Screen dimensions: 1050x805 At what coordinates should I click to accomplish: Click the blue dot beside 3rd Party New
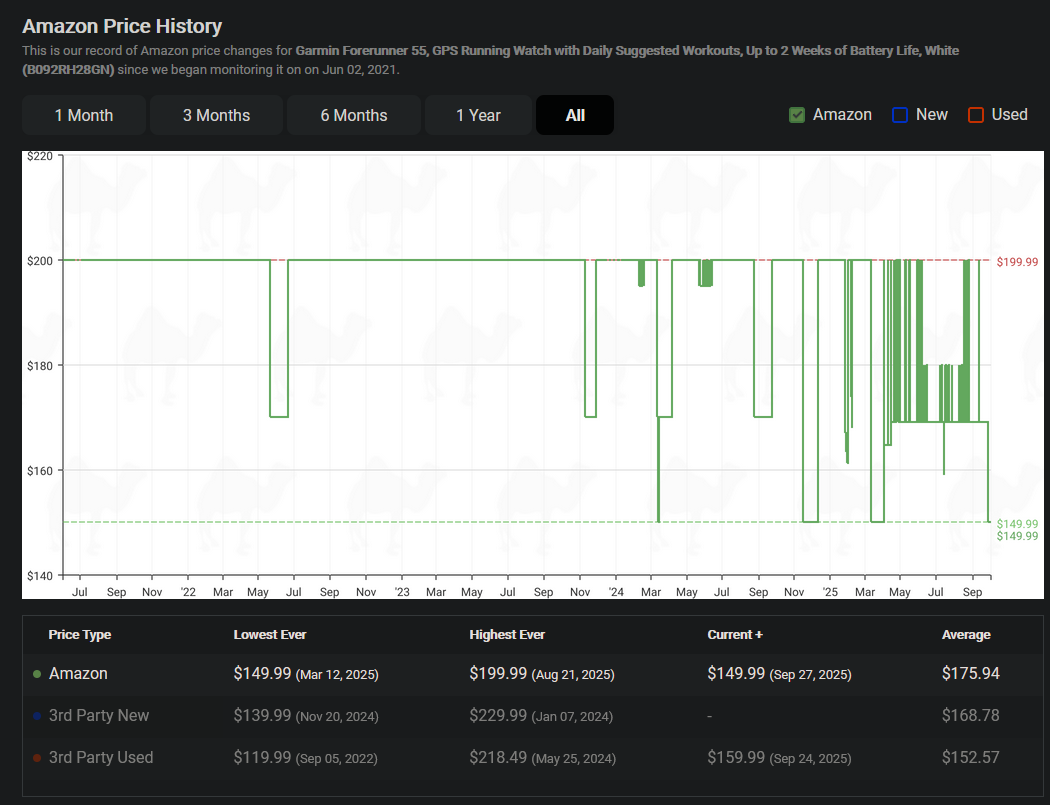37,716
